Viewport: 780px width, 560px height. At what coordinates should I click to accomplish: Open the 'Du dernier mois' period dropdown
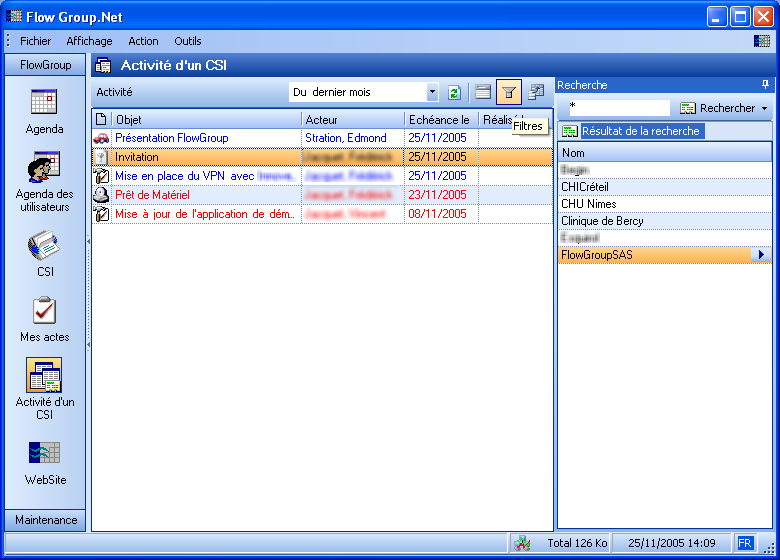click(432, 93)
